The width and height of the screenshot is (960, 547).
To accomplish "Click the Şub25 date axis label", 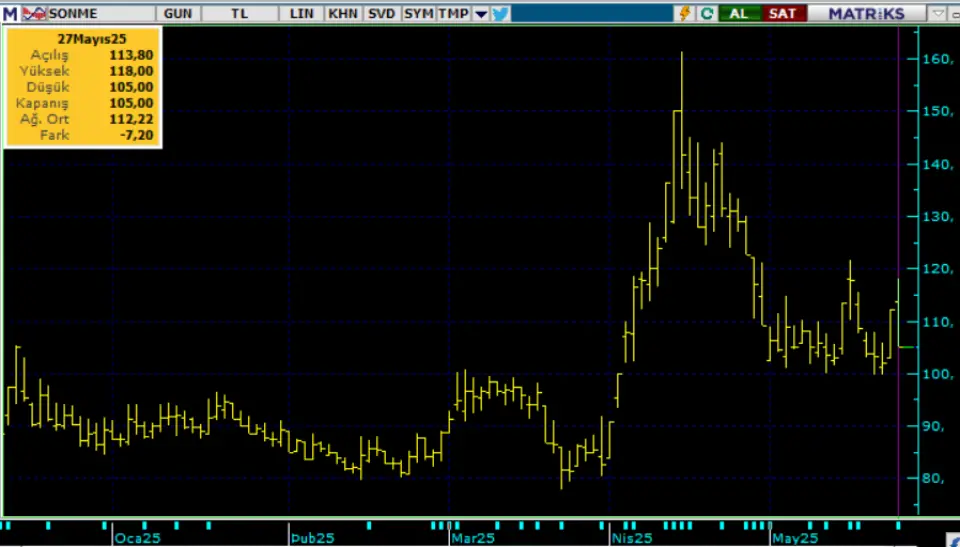I will [313, 538].
